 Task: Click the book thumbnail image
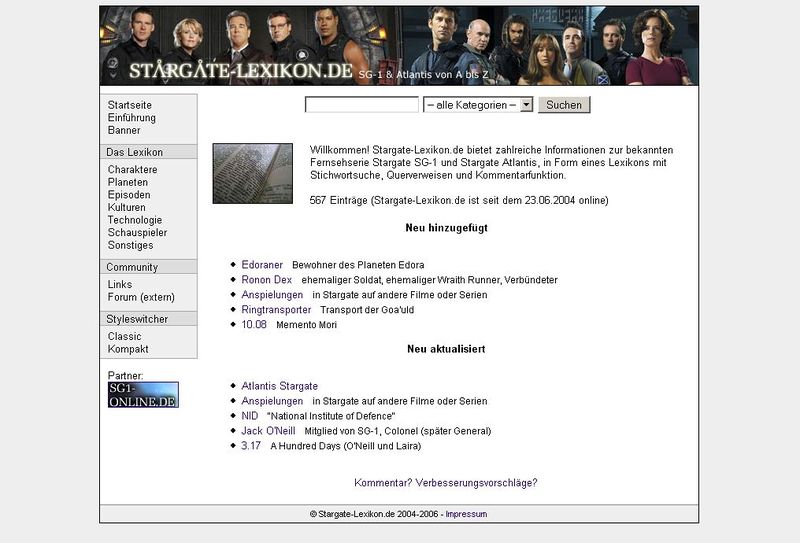point(252,173)
